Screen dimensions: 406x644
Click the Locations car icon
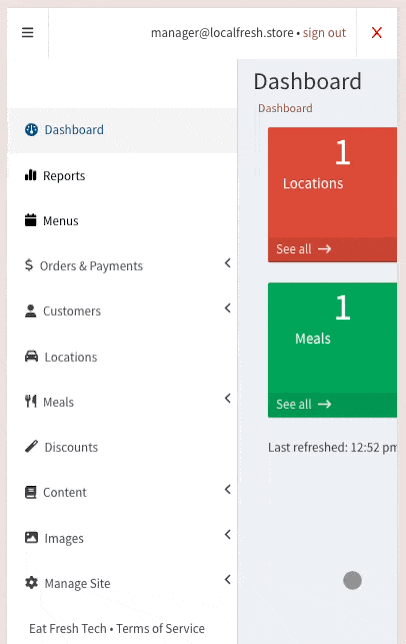point(31,356)
